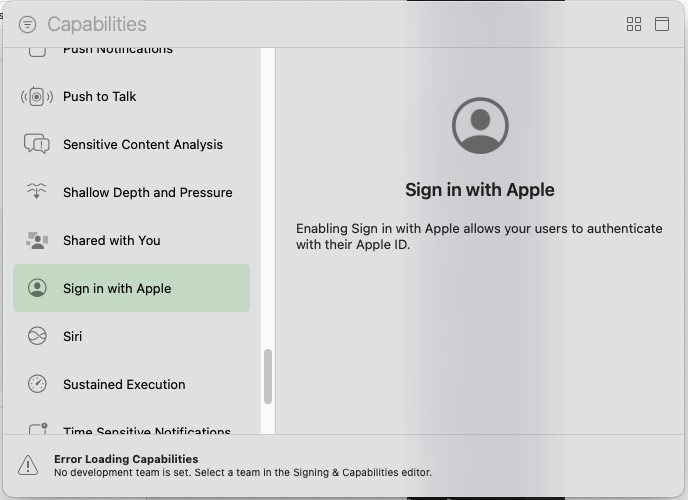The image size is (688, 500).
Task: Select Push to Talk capability
Action: point(132,96)
